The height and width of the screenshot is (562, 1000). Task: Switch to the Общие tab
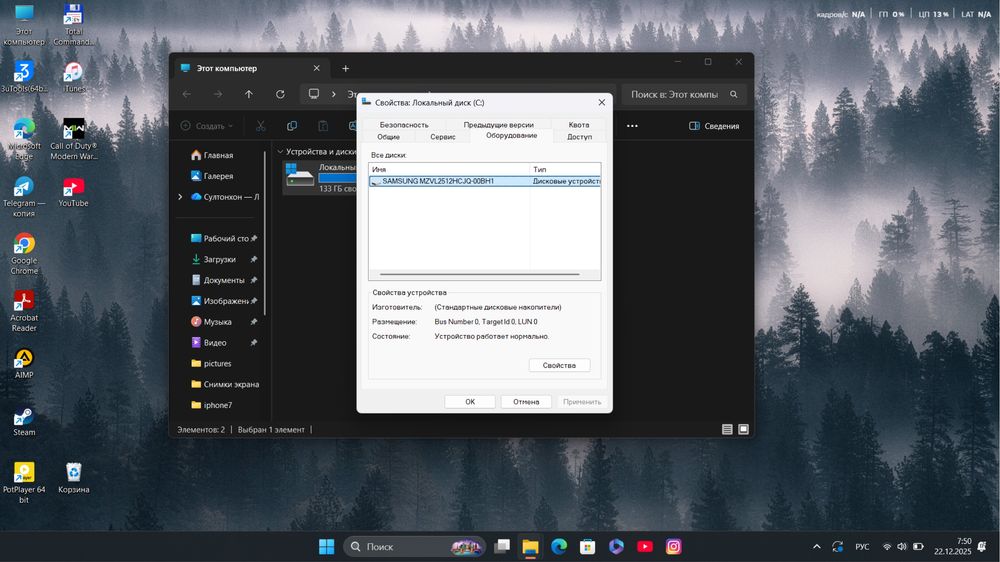(x=388, y=137)
